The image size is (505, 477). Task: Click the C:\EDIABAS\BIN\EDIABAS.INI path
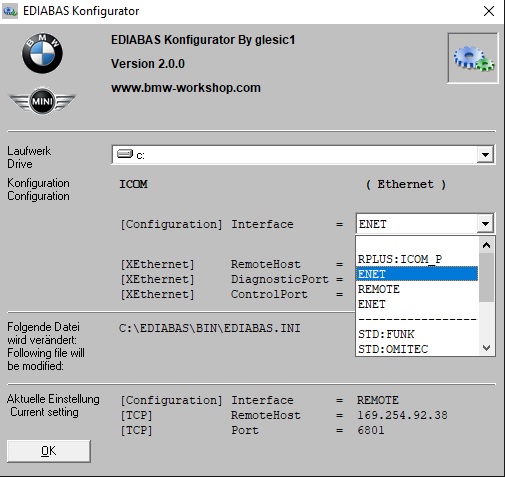[210, 328]
